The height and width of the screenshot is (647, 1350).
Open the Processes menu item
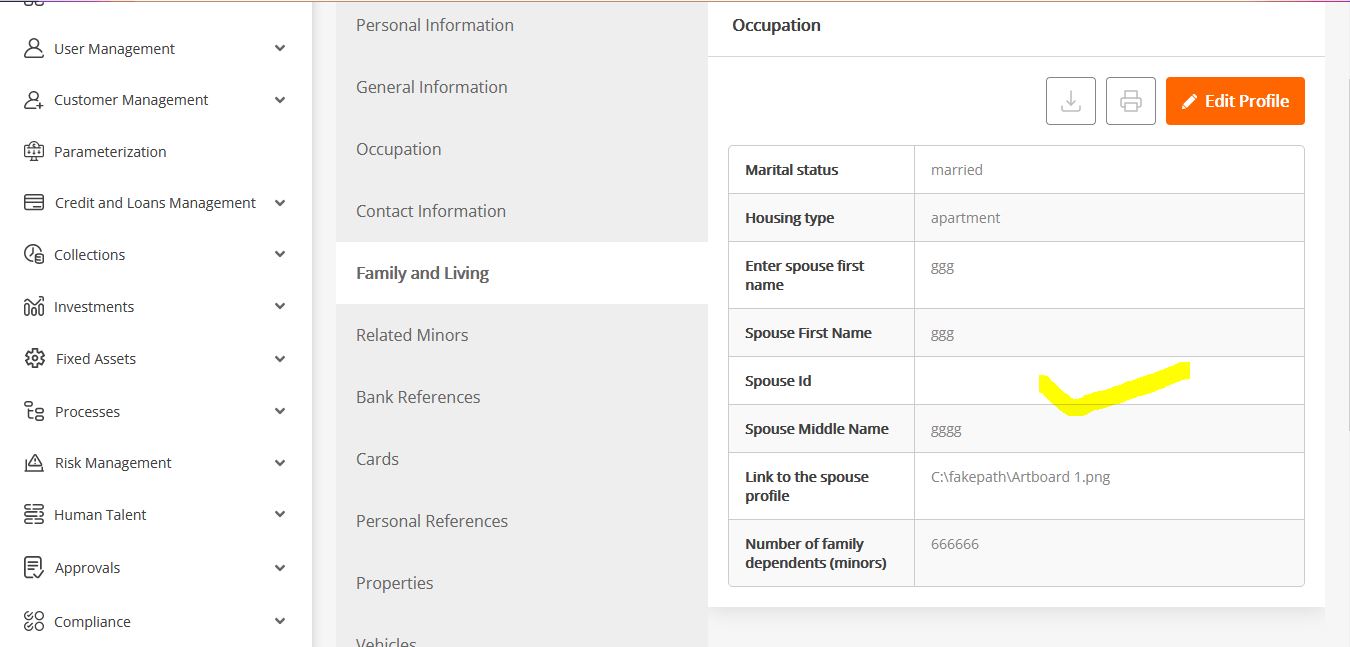[x=87, y=411]
